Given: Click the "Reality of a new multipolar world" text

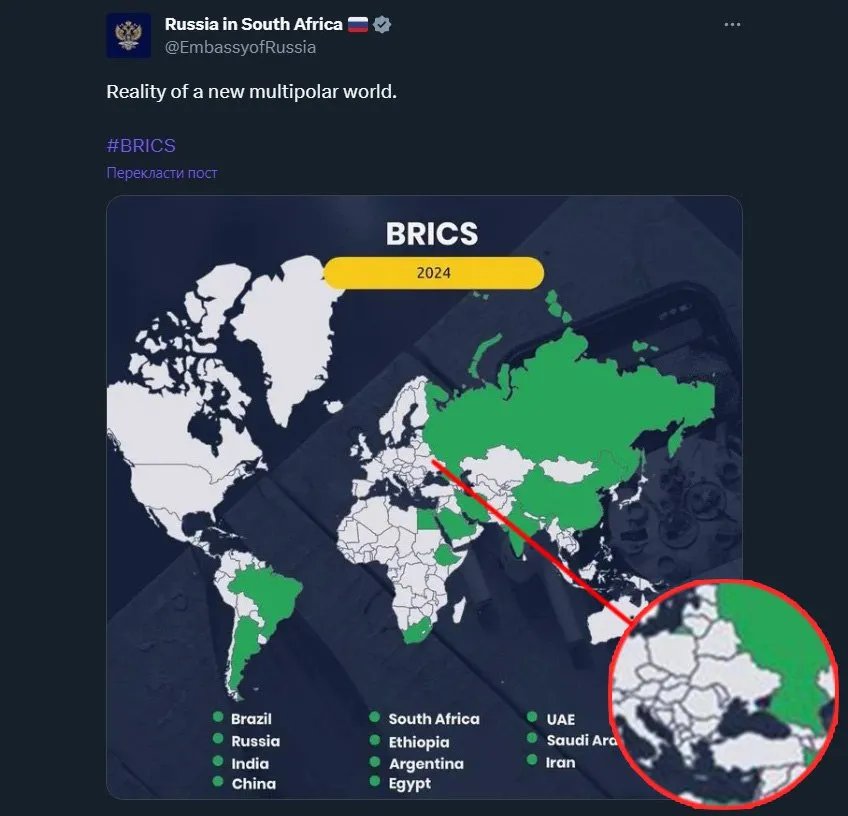Looking at the screenshot, I should click(x=252, y=91).
